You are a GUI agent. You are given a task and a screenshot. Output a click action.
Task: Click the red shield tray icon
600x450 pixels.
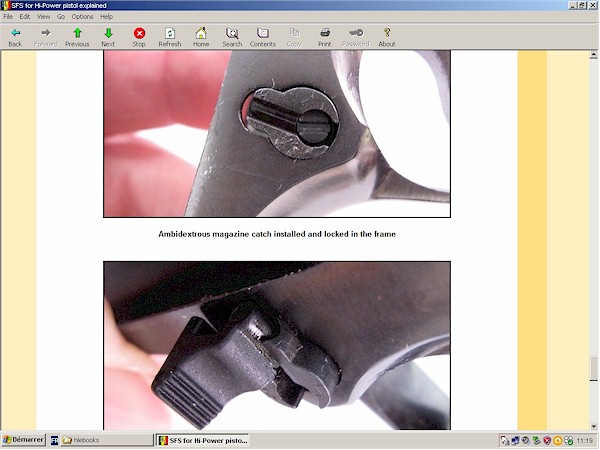(547, 440)
